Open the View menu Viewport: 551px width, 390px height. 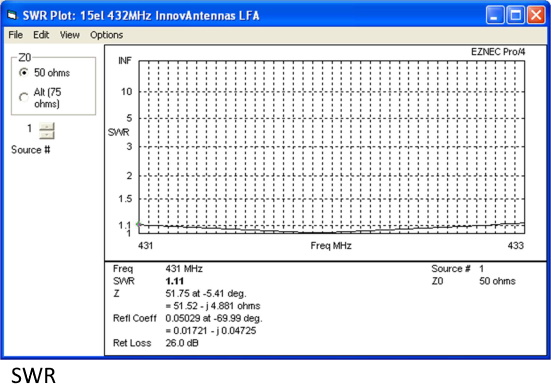(x=70, y=35)
